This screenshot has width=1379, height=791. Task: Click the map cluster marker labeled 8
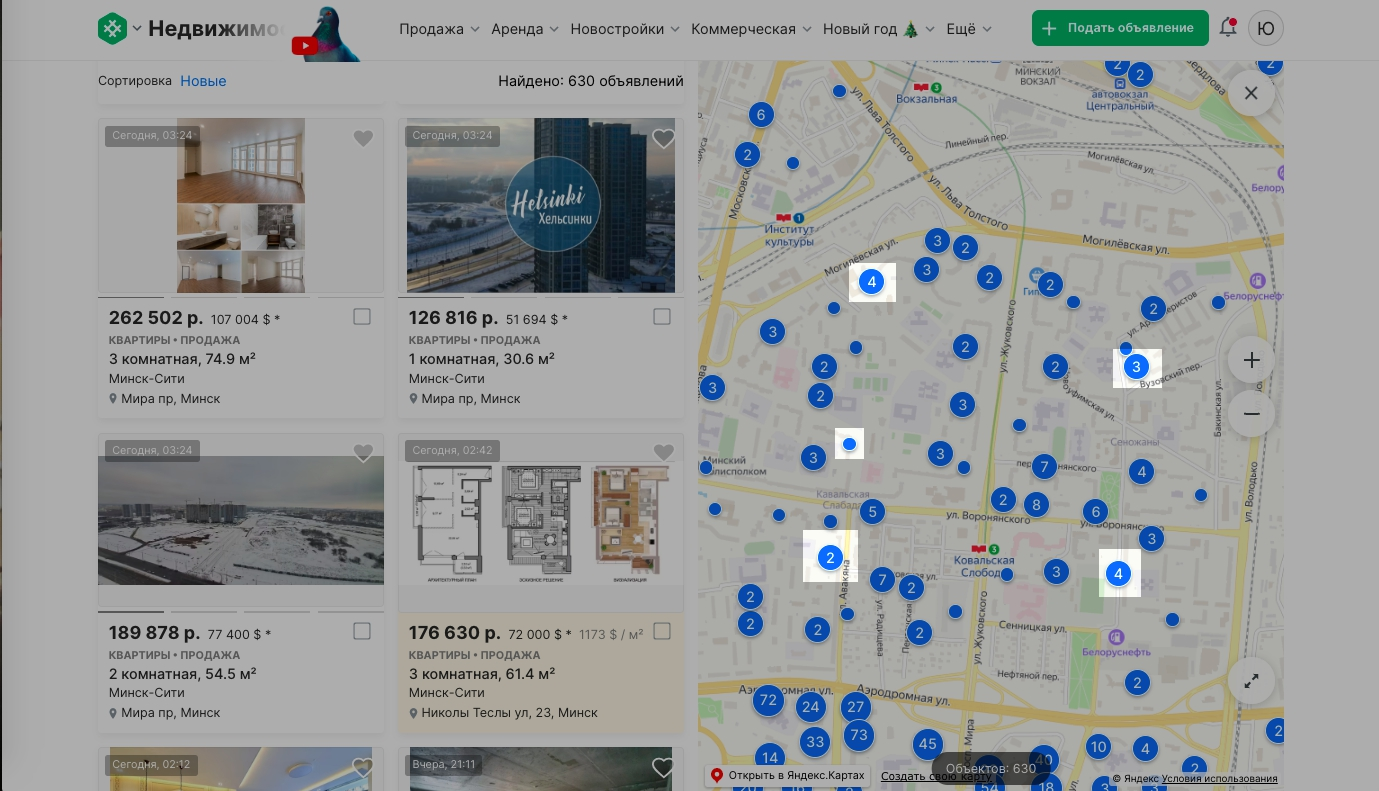[1036, 505]
